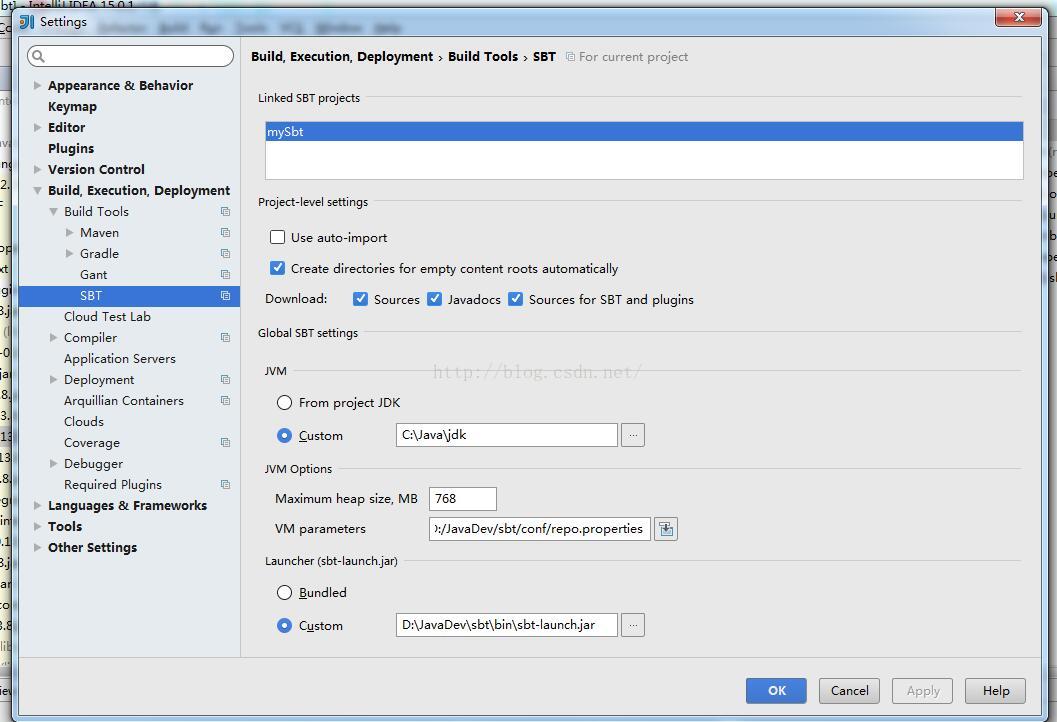Open Arquillian Containers settings
The image size is (1057, 722).
click(x=123, y=400)
